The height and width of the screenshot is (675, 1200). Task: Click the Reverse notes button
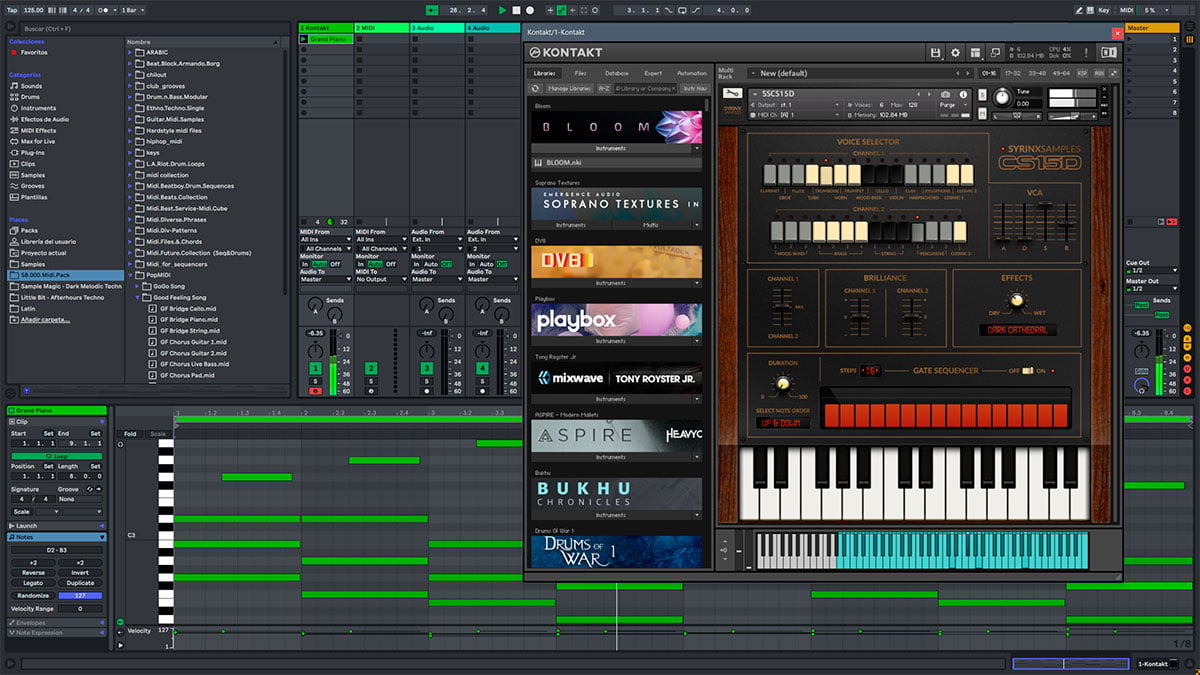tap(33, 573)
